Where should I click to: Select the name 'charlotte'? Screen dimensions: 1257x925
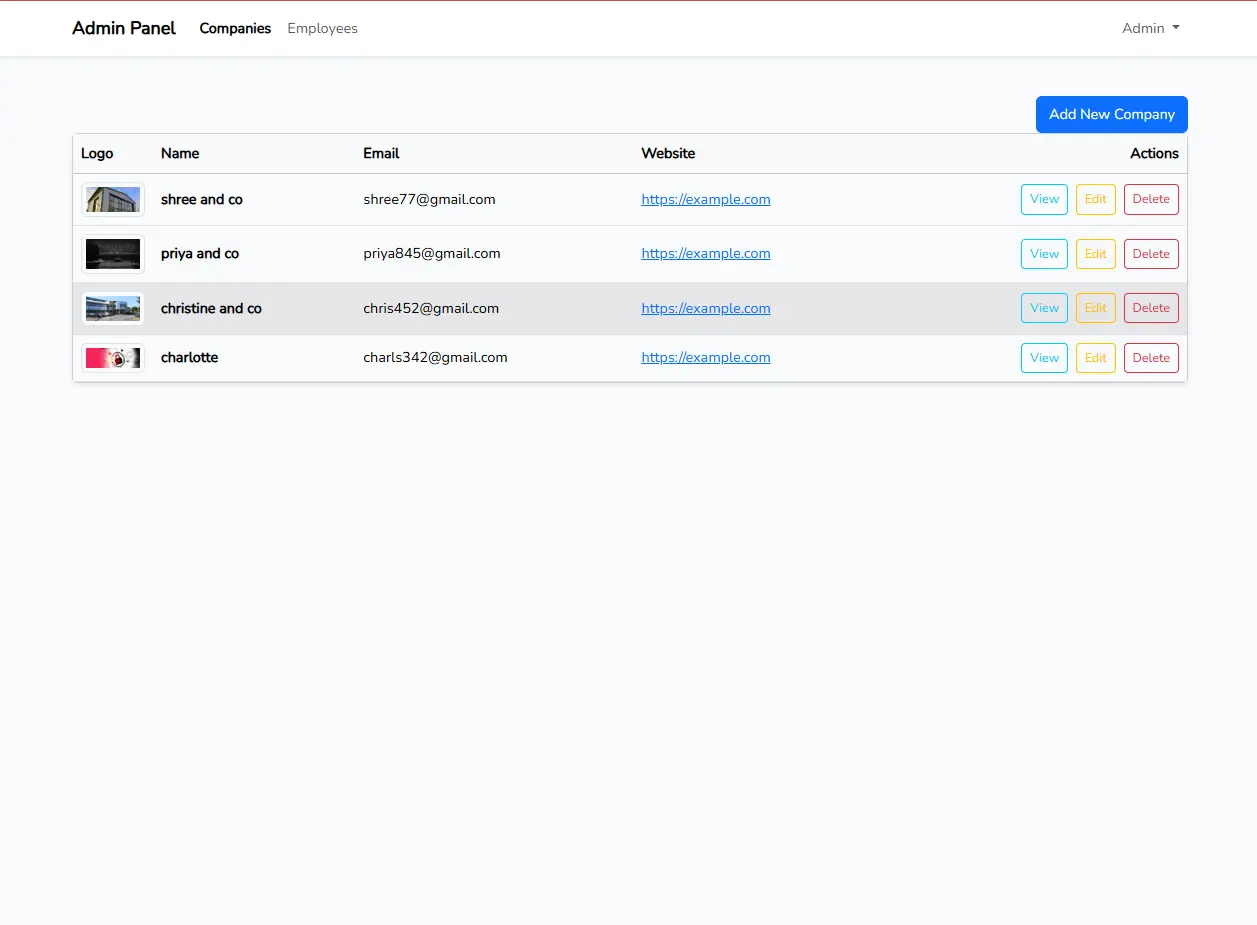(189, 357)
